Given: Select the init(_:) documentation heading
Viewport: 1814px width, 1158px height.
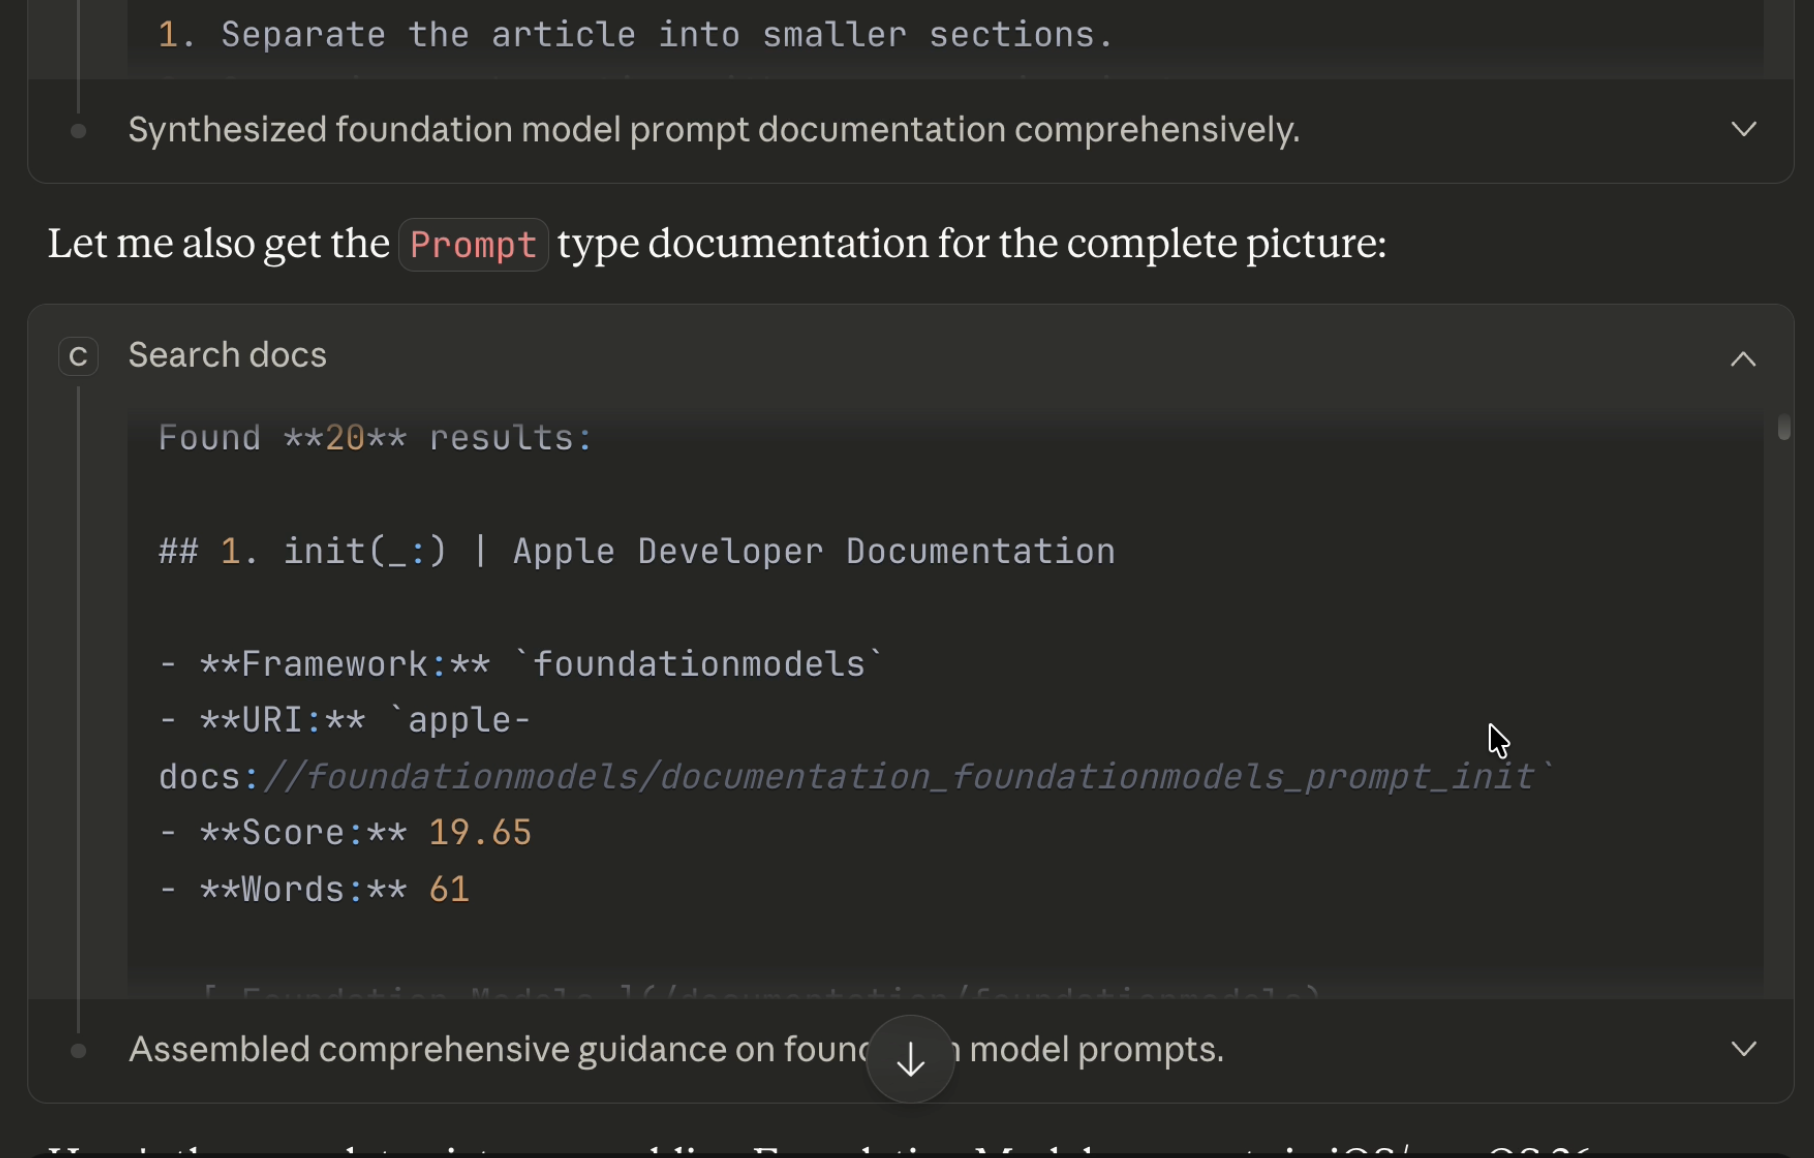Looking at the screenshot, I should tap(635, 550).
